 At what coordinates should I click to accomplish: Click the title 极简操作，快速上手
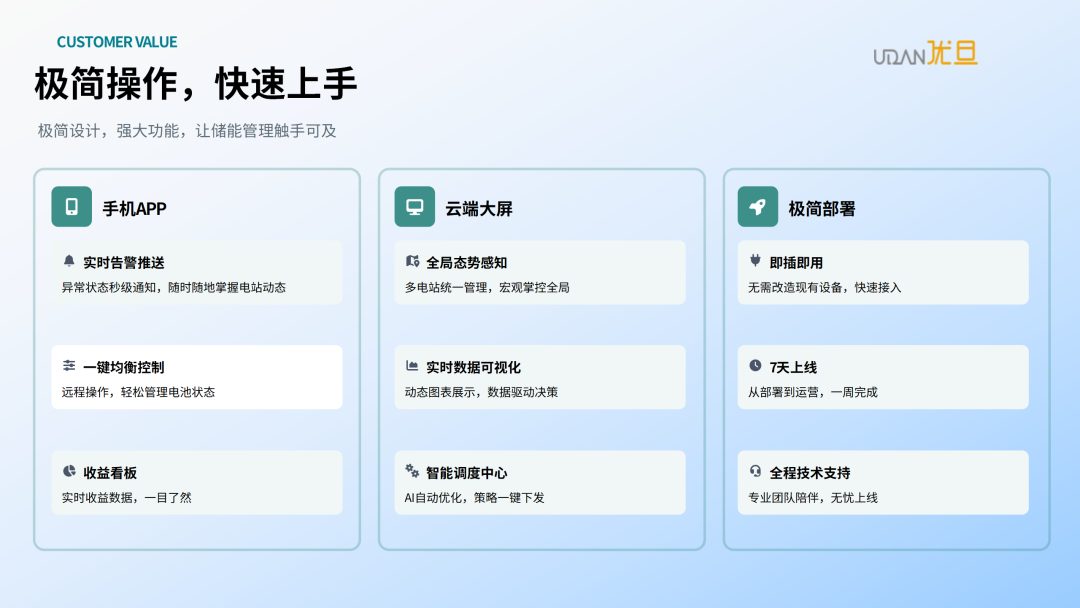coord(196,84)
